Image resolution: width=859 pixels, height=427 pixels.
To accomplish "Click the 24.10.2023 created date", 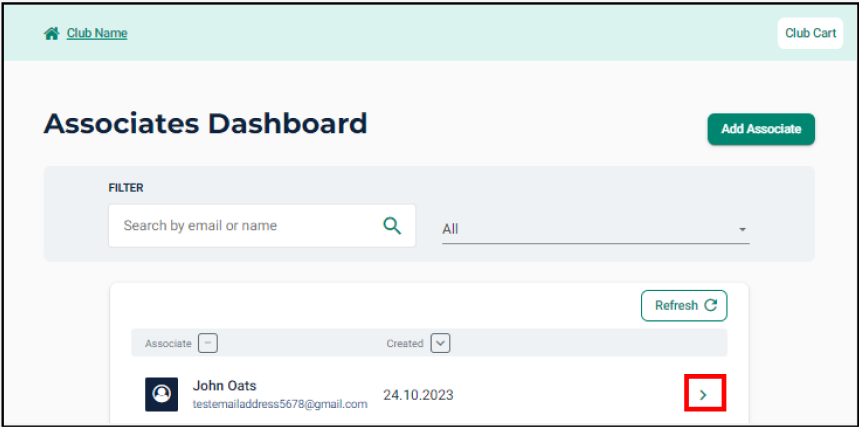I will click(x=418, y=395).
